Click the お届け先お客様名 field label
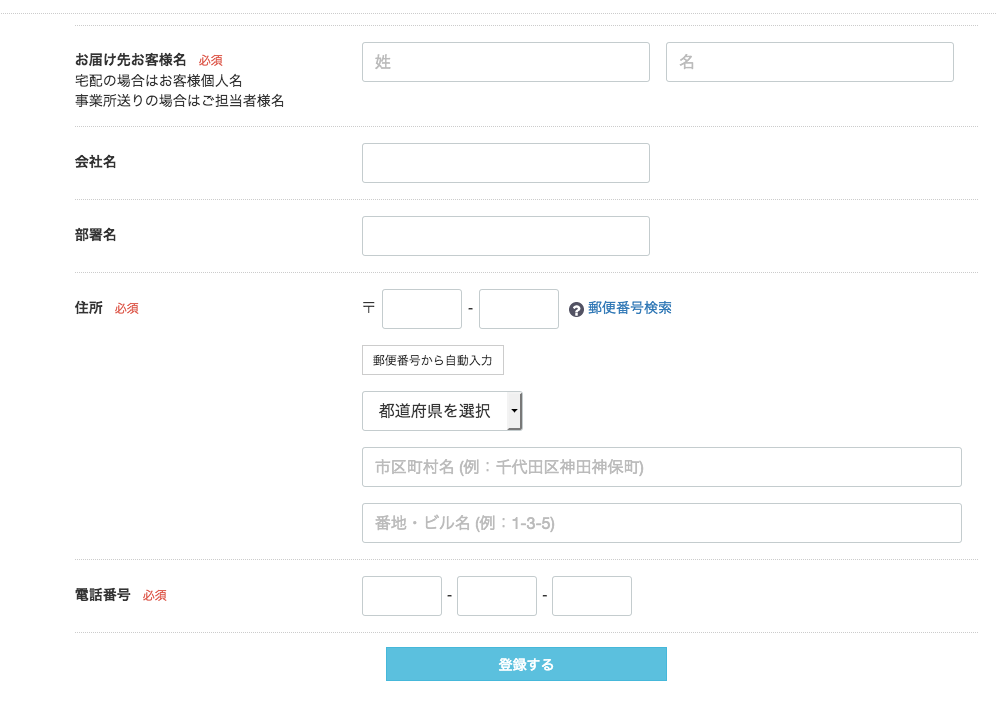Screen dimensions: 996x707 click(x=130, y=60)
